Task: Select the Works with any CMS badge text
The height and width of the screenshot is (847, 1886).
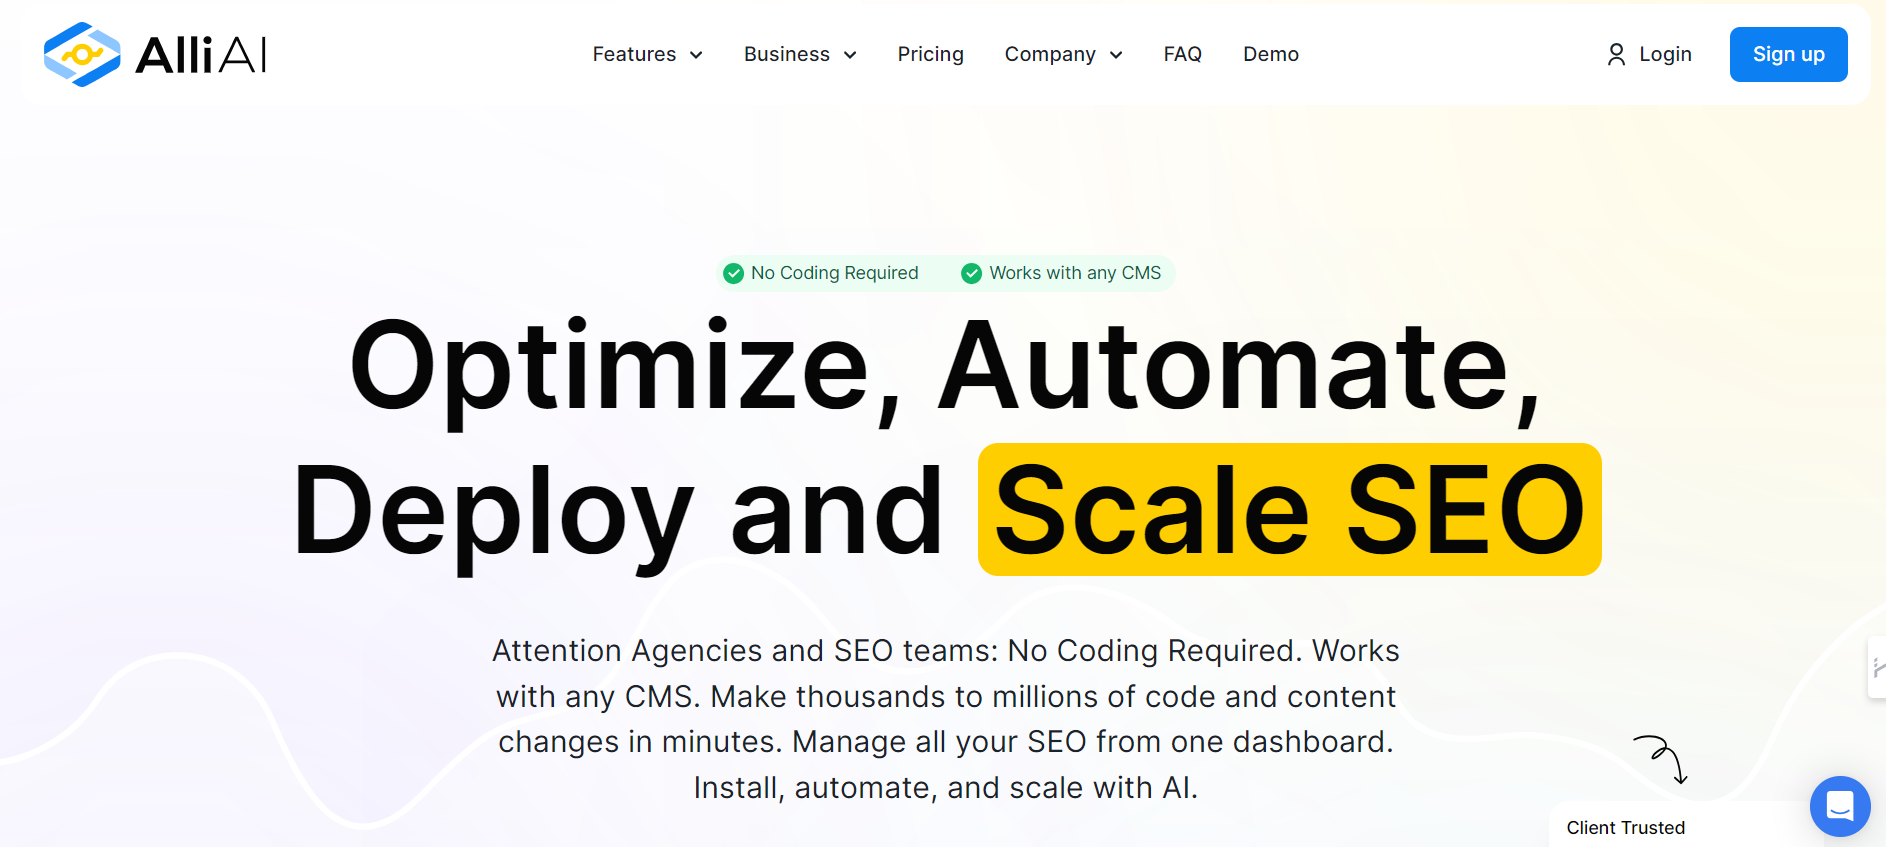Action: [x=1075, y=273]
